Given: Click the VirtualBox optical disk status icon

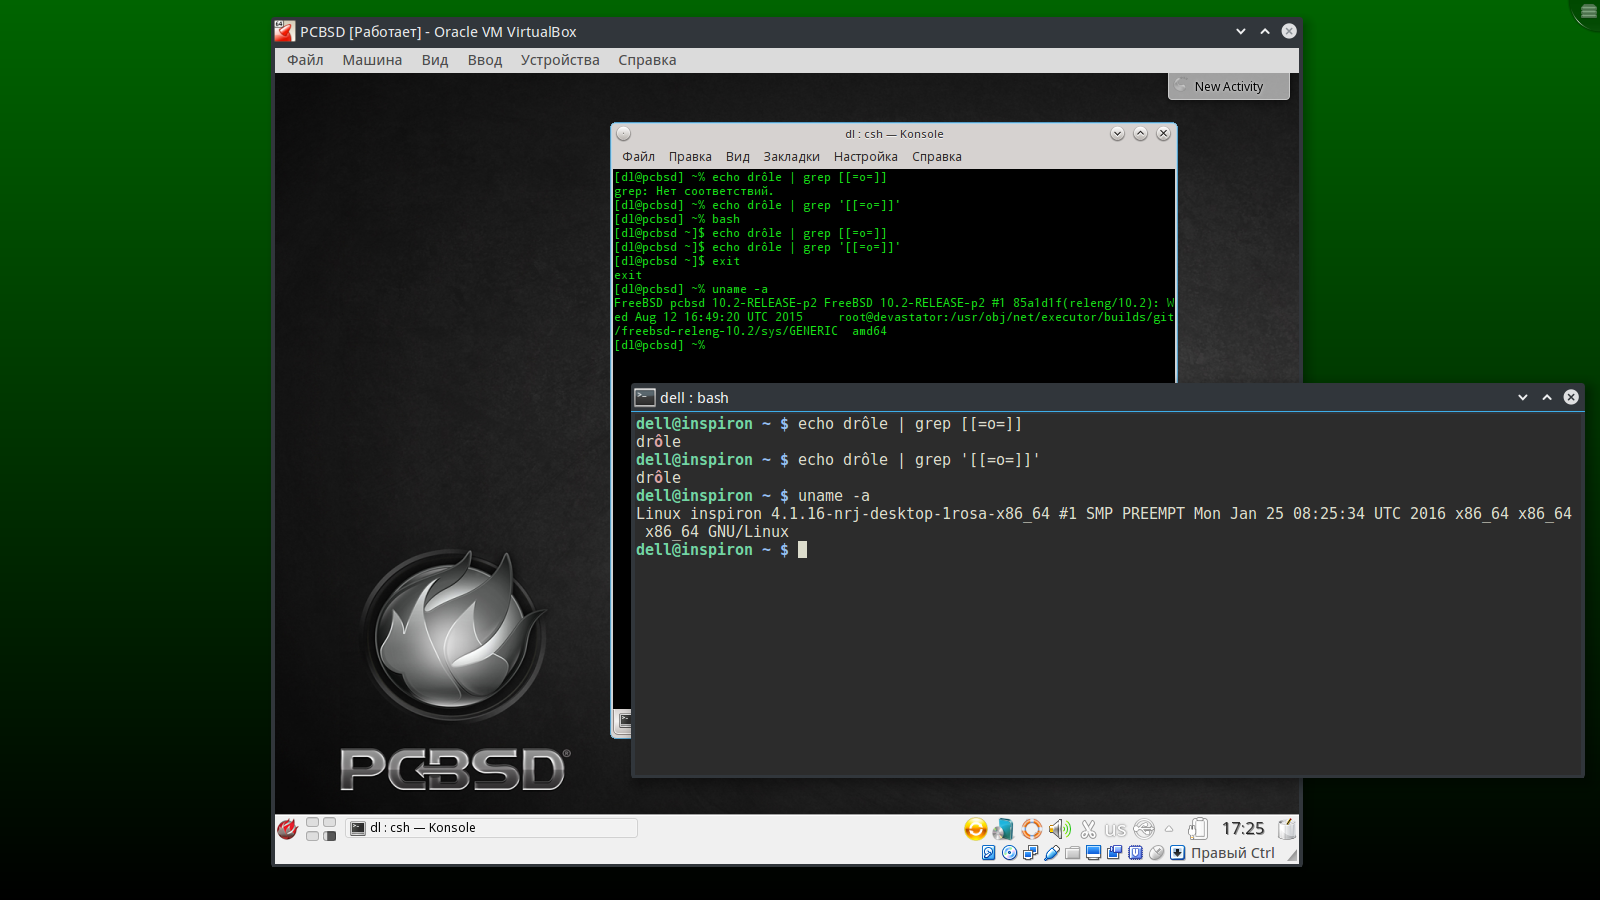Looking at the screenshot, I should 1009,853.
